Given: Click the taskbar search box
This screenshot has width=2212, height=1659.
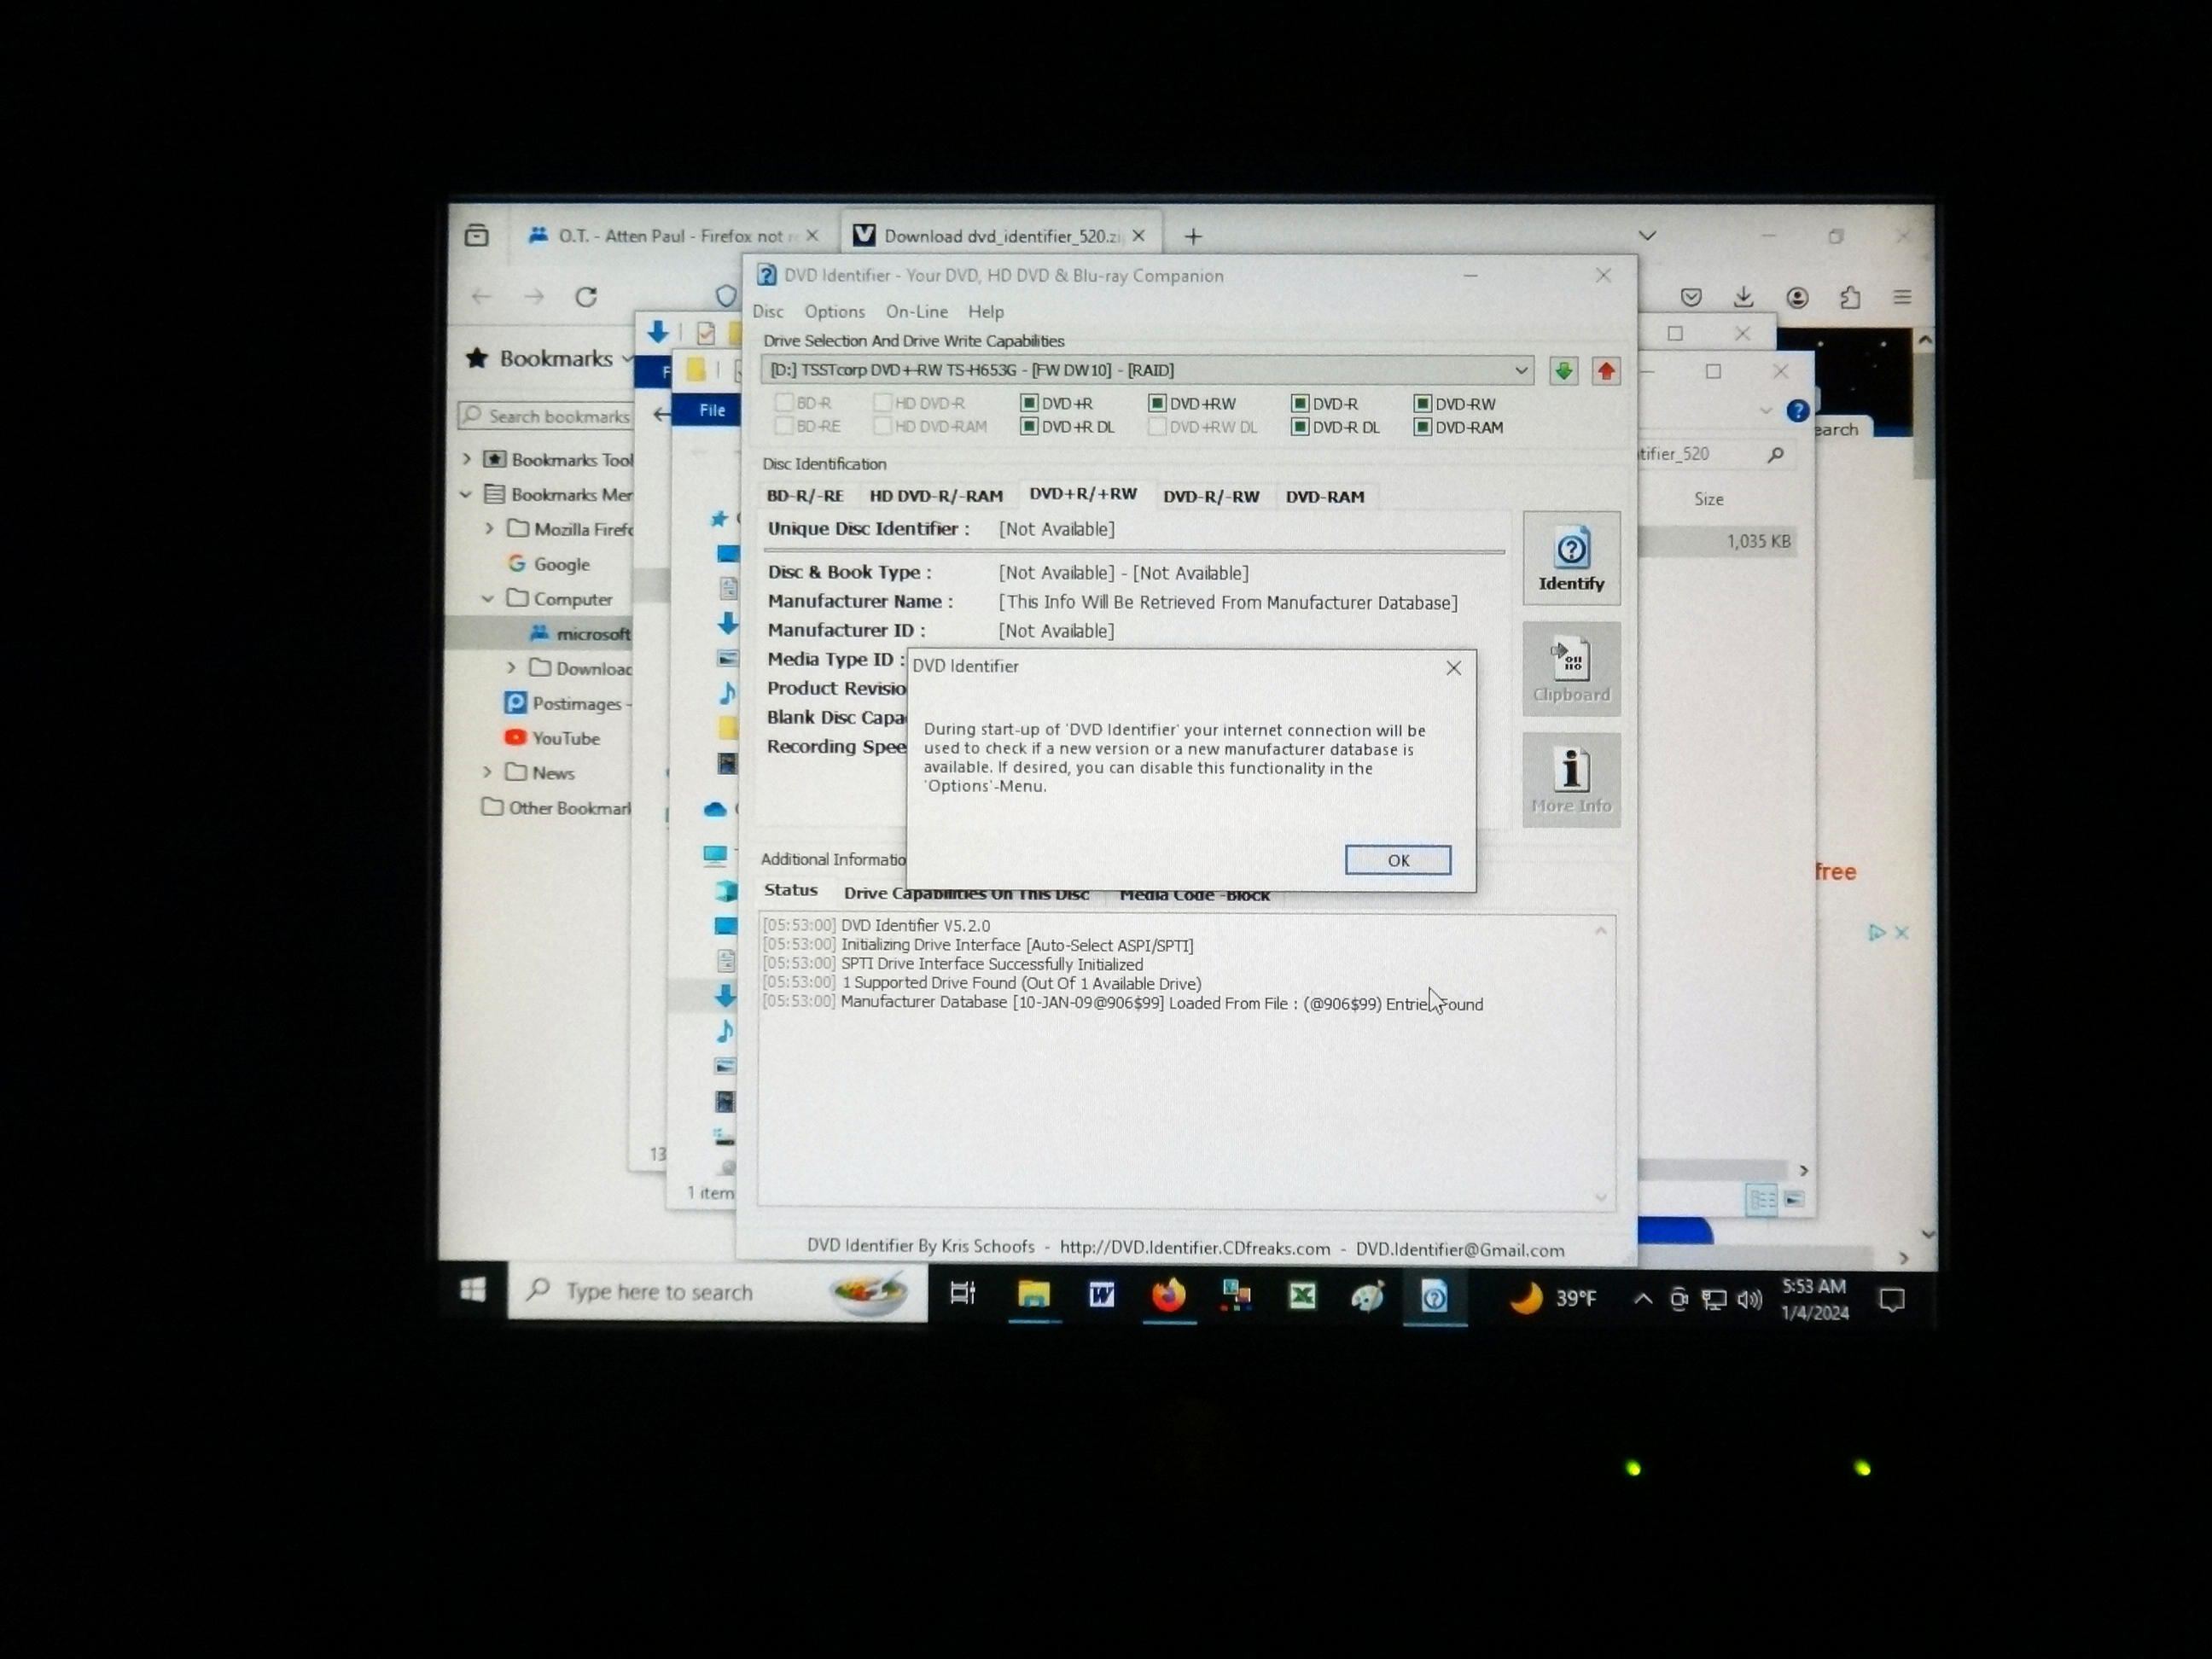Looking at the screenshot, I should pos(717,1292).
